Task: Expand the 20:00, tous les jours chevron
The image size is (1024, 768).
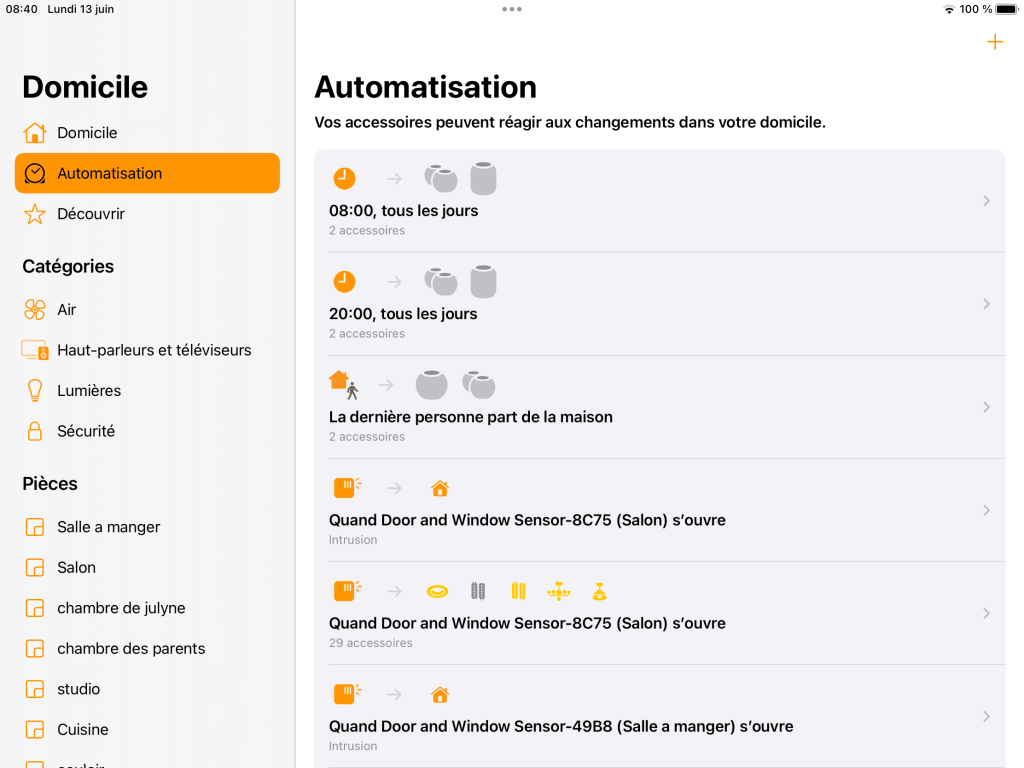Action: [986, 304]
